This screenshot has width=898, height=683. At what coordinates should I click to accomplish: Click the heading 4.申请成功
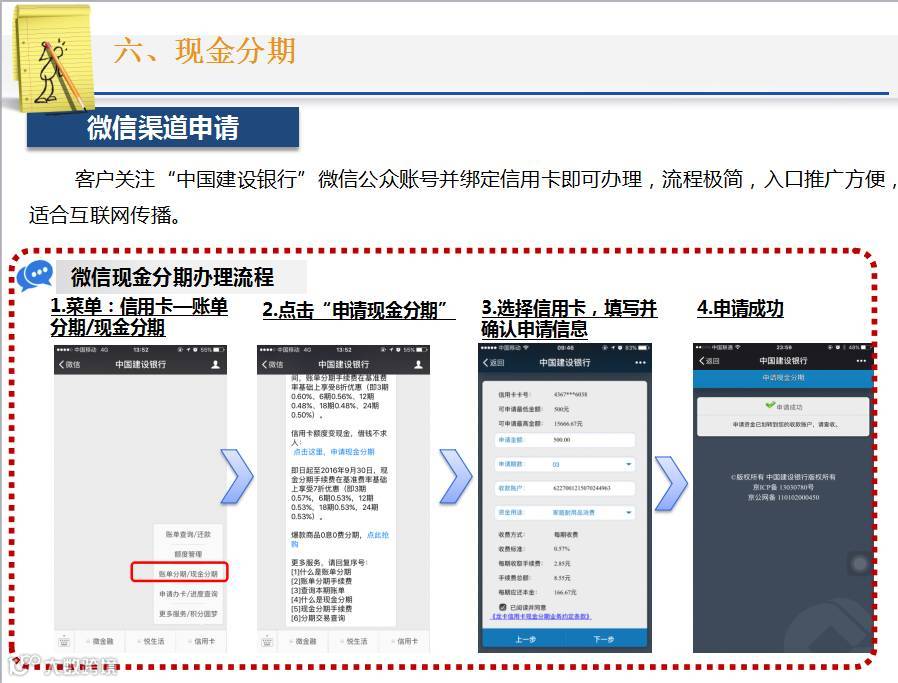pyautogui.click(x=740, y=308)
